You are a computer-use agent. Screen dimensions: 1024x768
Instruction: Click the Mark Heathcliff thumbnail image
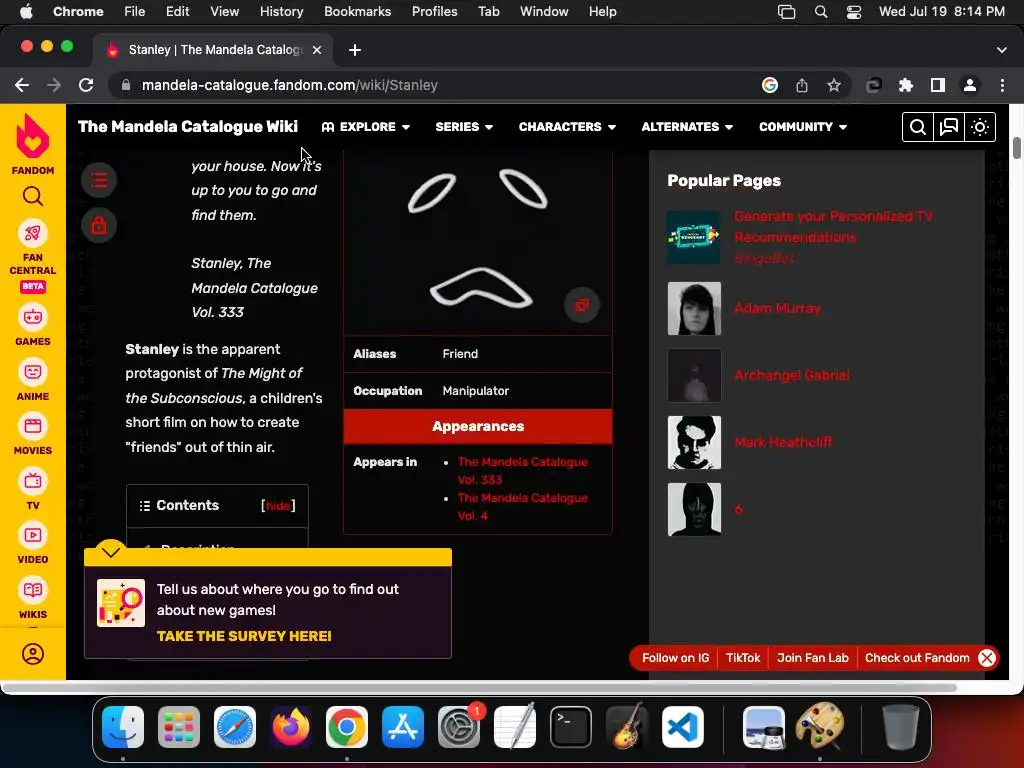(694, 442)
